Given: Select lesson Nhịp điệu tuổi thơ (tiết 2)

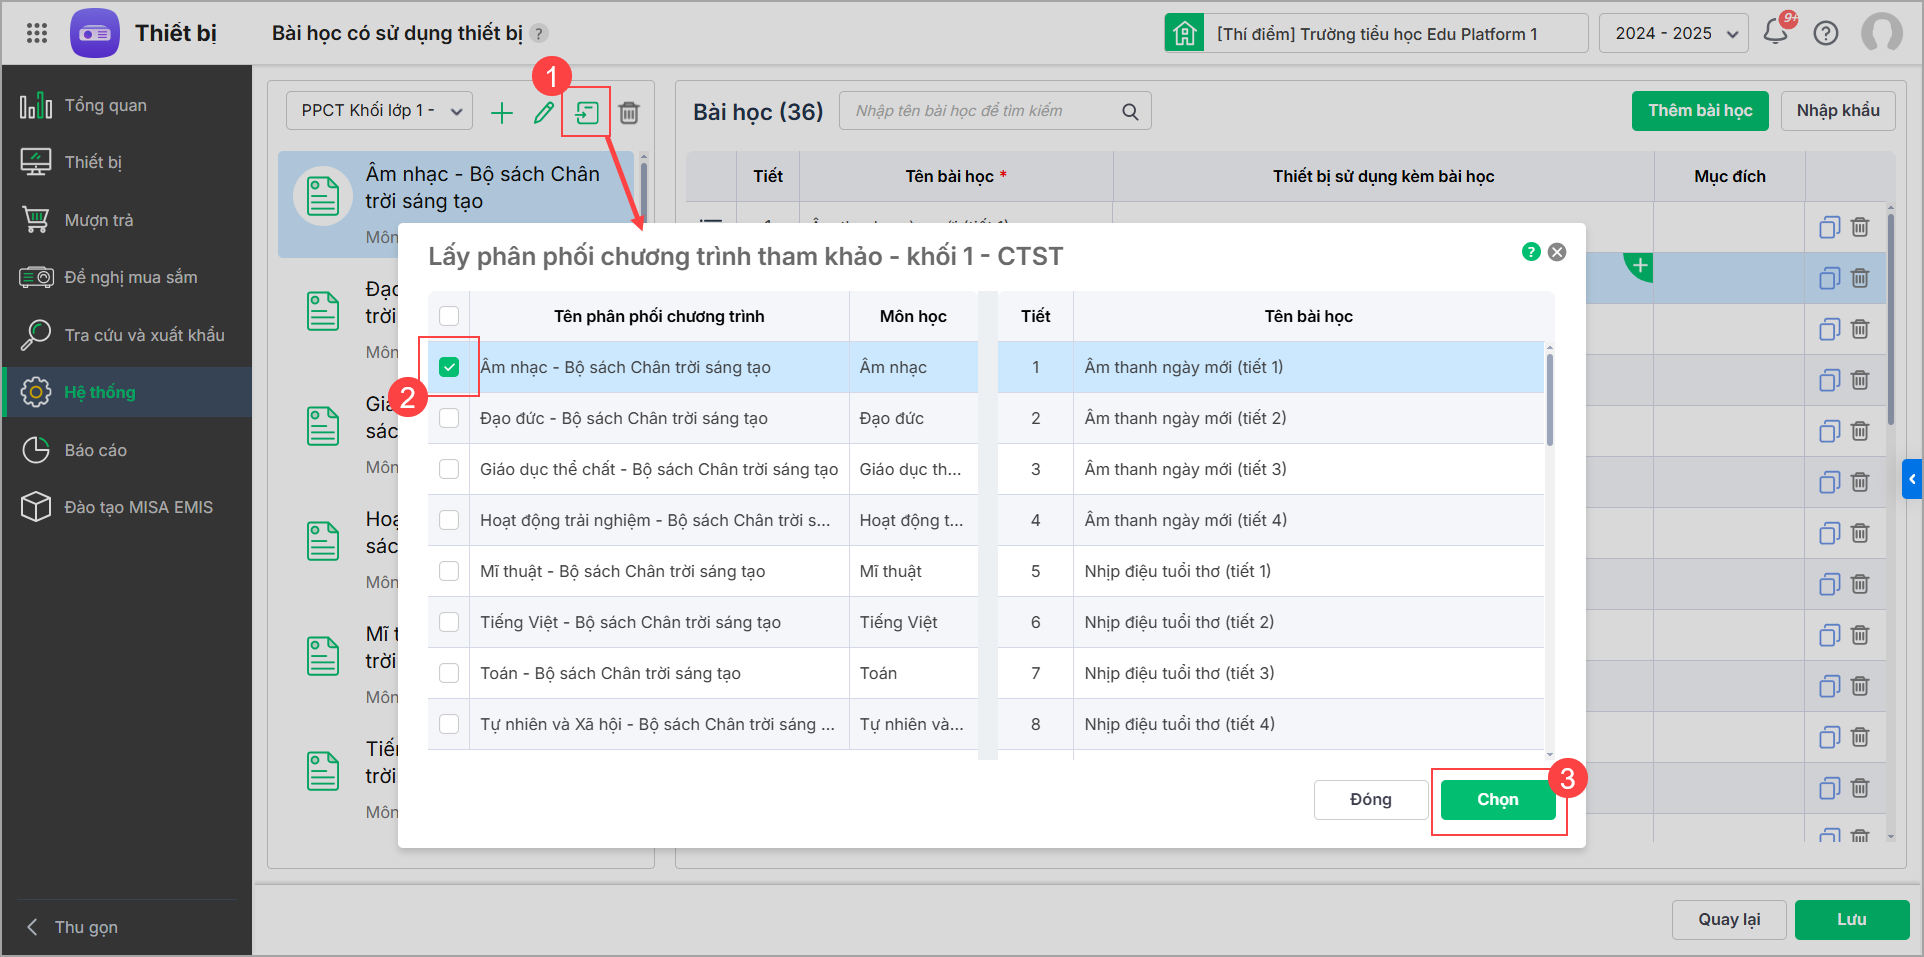Looking at the screenshot, I should point(1272,622).
